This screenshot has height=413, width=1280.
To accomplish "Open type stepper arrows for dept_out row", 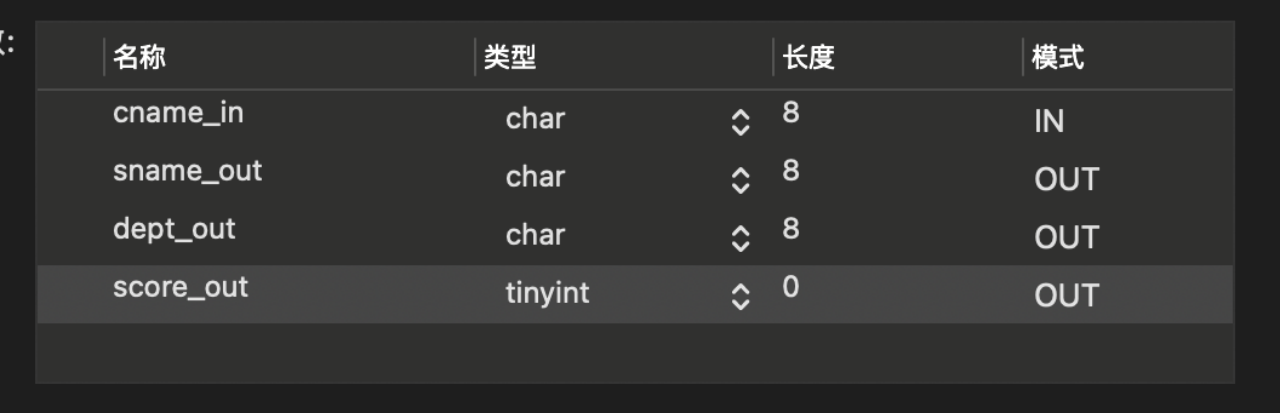I will [x=740, y=237].
